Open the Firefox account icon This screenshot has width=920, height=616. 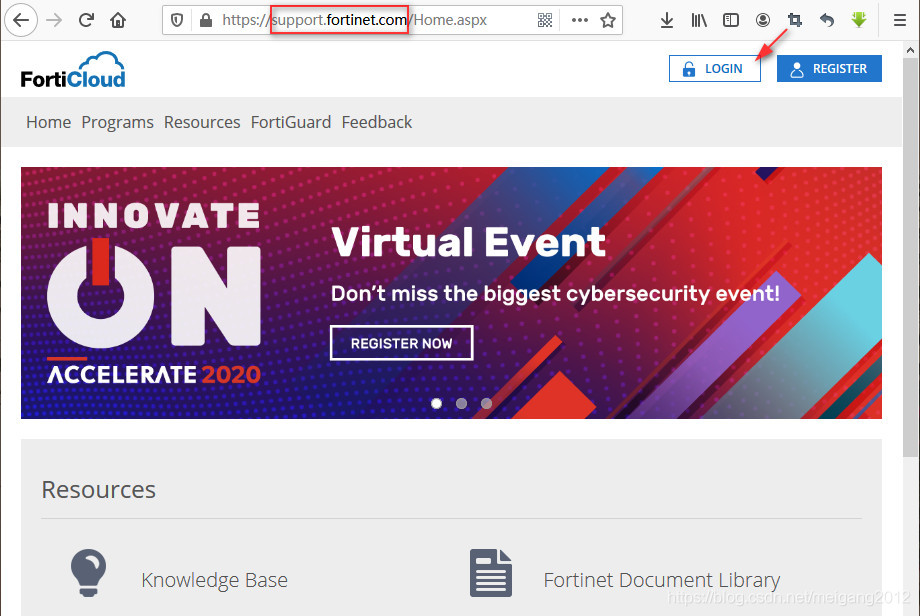[763, 21]
